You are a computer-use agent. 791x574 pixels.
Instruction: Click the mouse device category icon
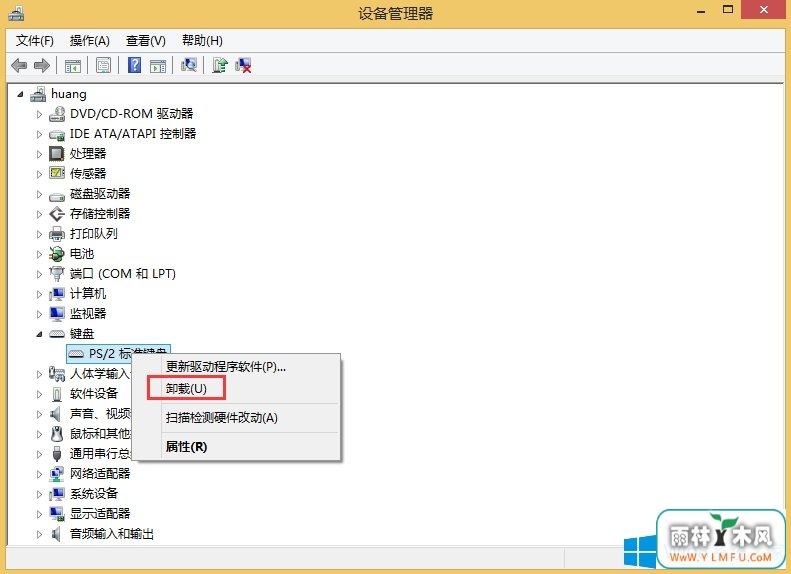(56, 434)
